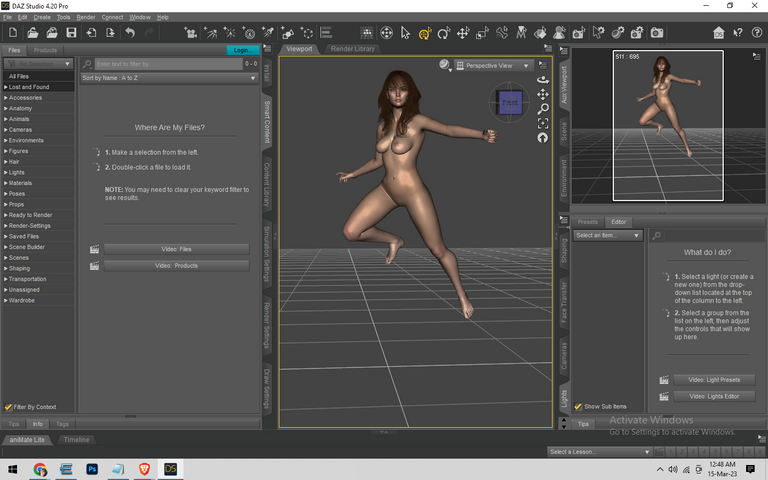Open the No Selection filter dropdown
Screen dimensions: 768x480
(x=38, y=64)
